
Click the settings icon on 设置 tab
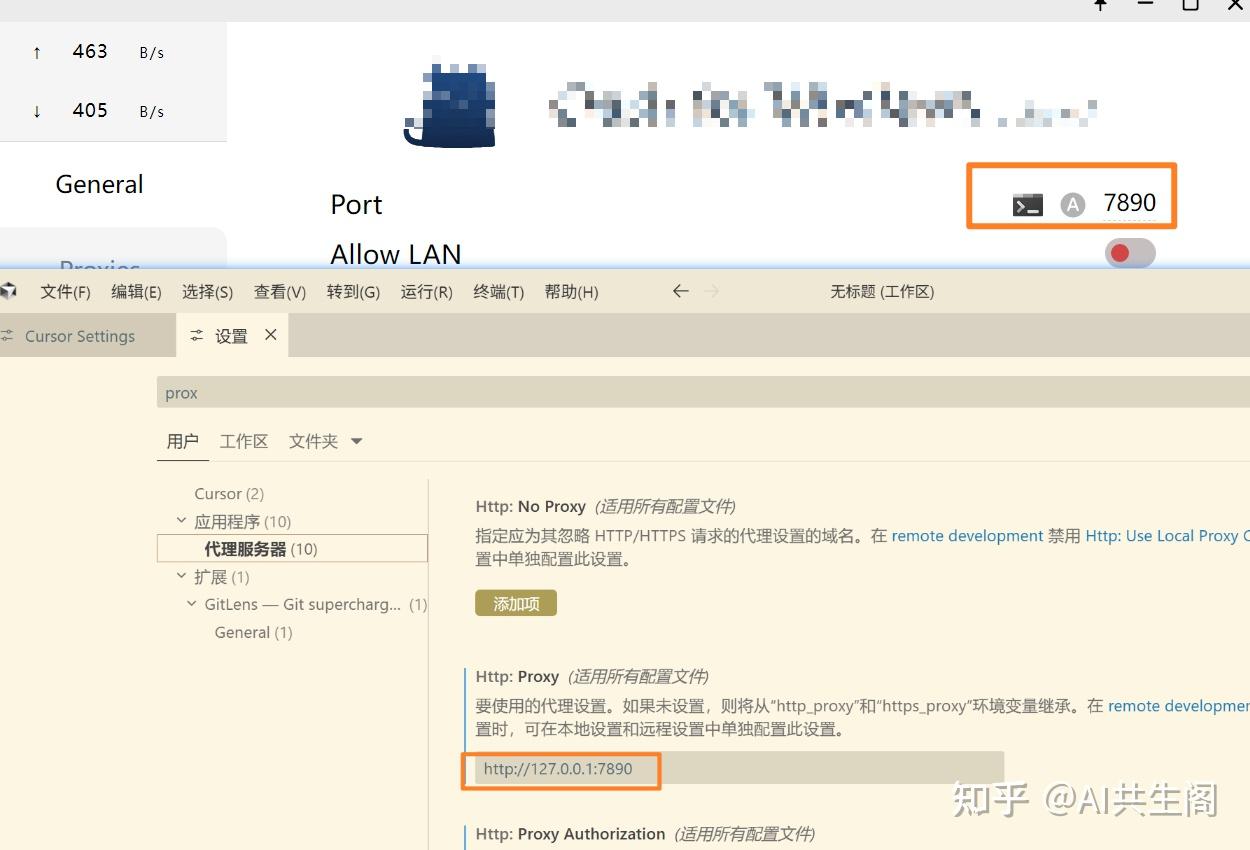point(197,336)
